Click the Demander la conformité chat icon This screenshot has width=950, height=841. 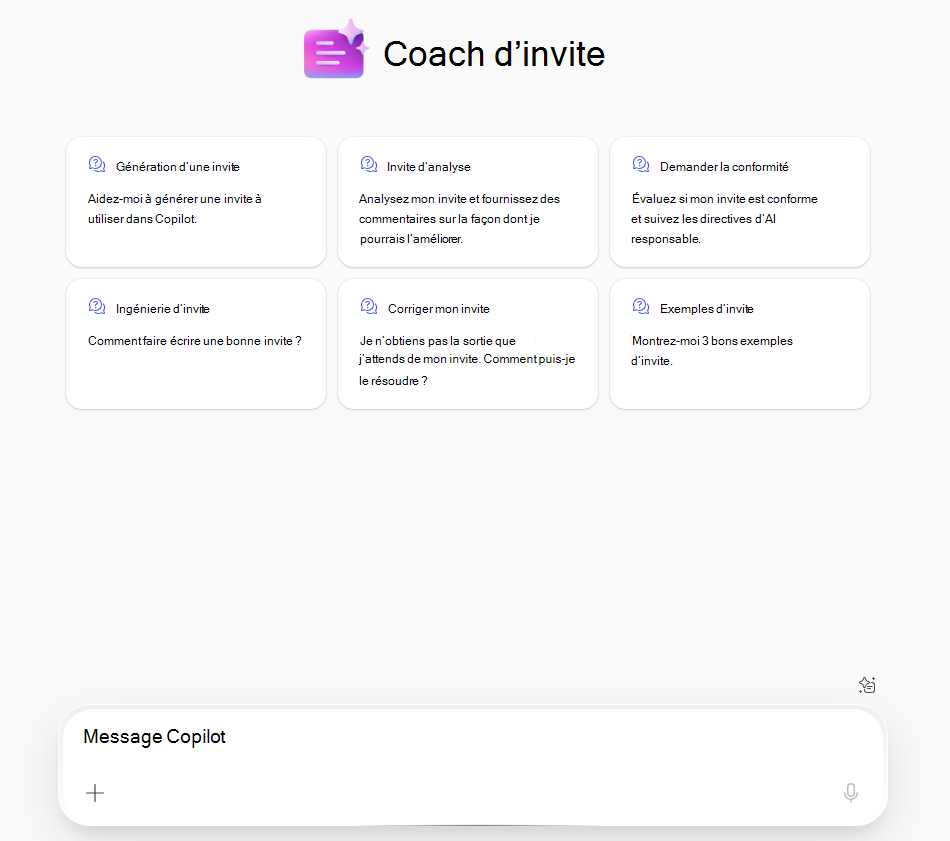(x=641, y=164)
